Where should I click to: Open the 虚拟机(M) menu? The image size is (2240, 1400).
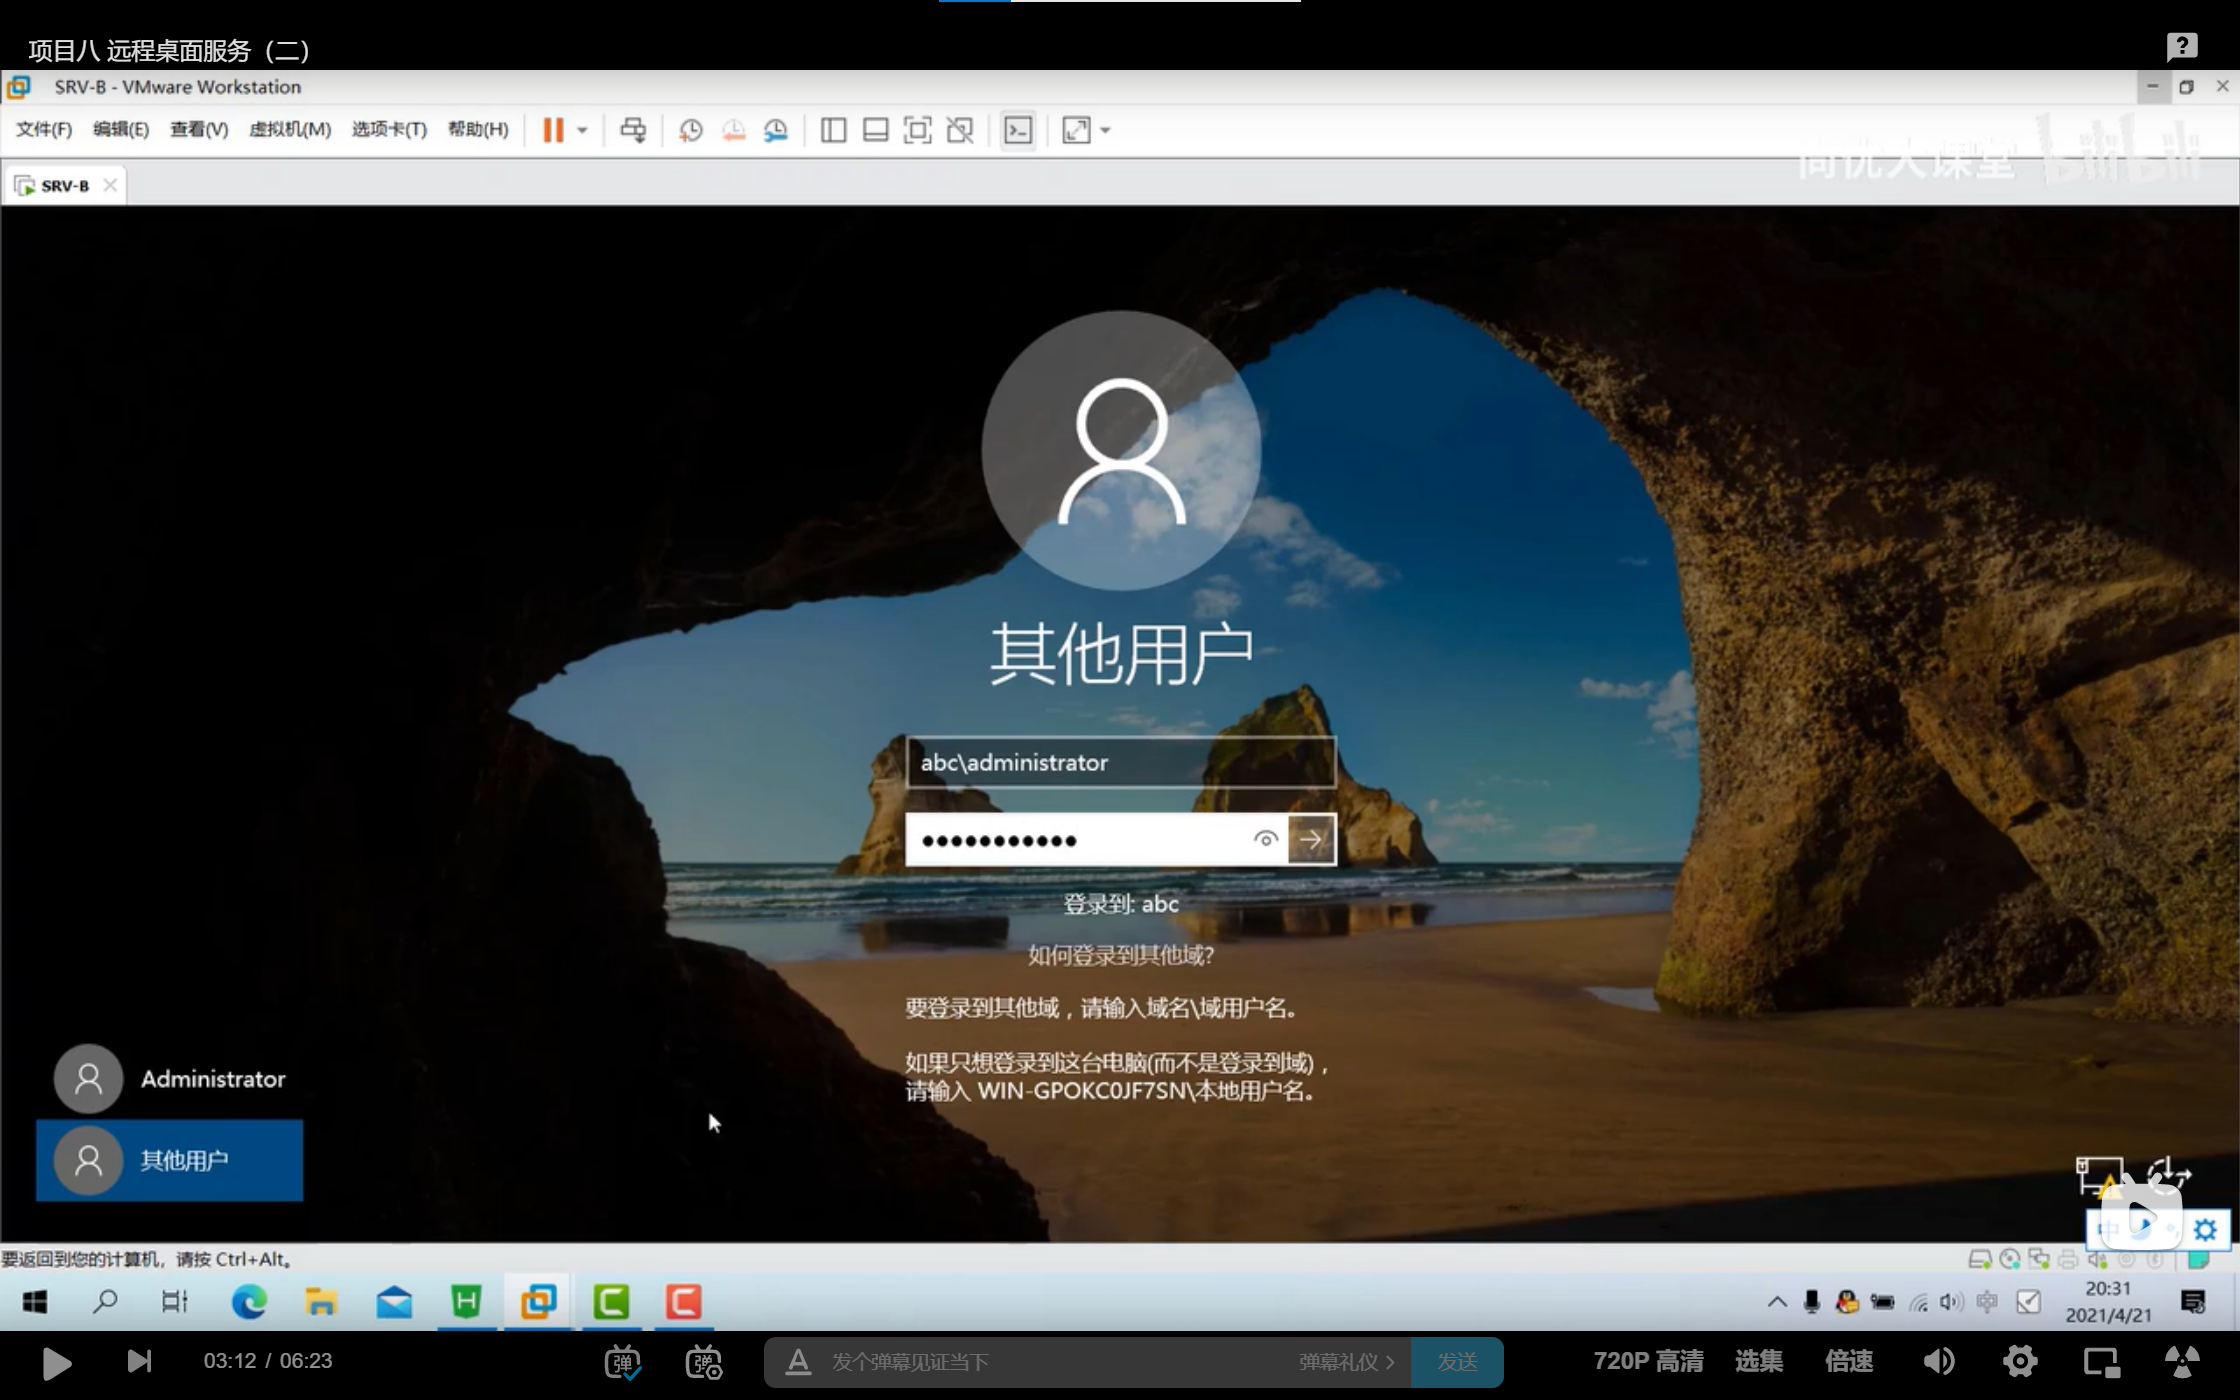pyautogui.click(x=290, y=130)
